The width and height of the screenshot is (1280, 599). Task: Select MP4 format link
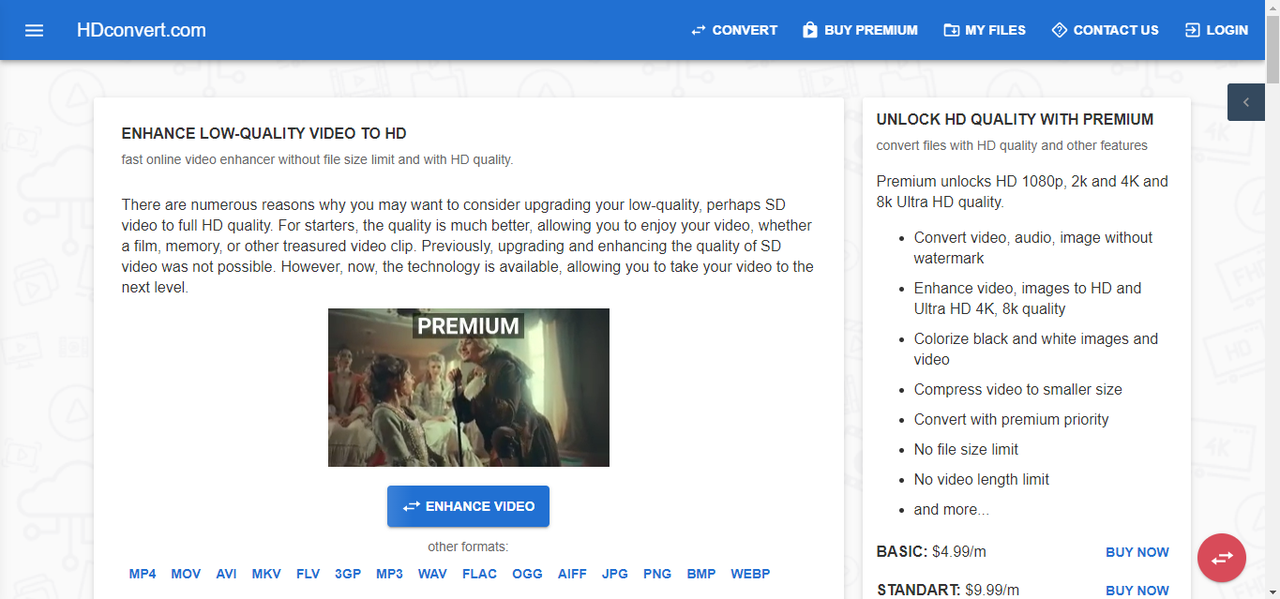143,574
